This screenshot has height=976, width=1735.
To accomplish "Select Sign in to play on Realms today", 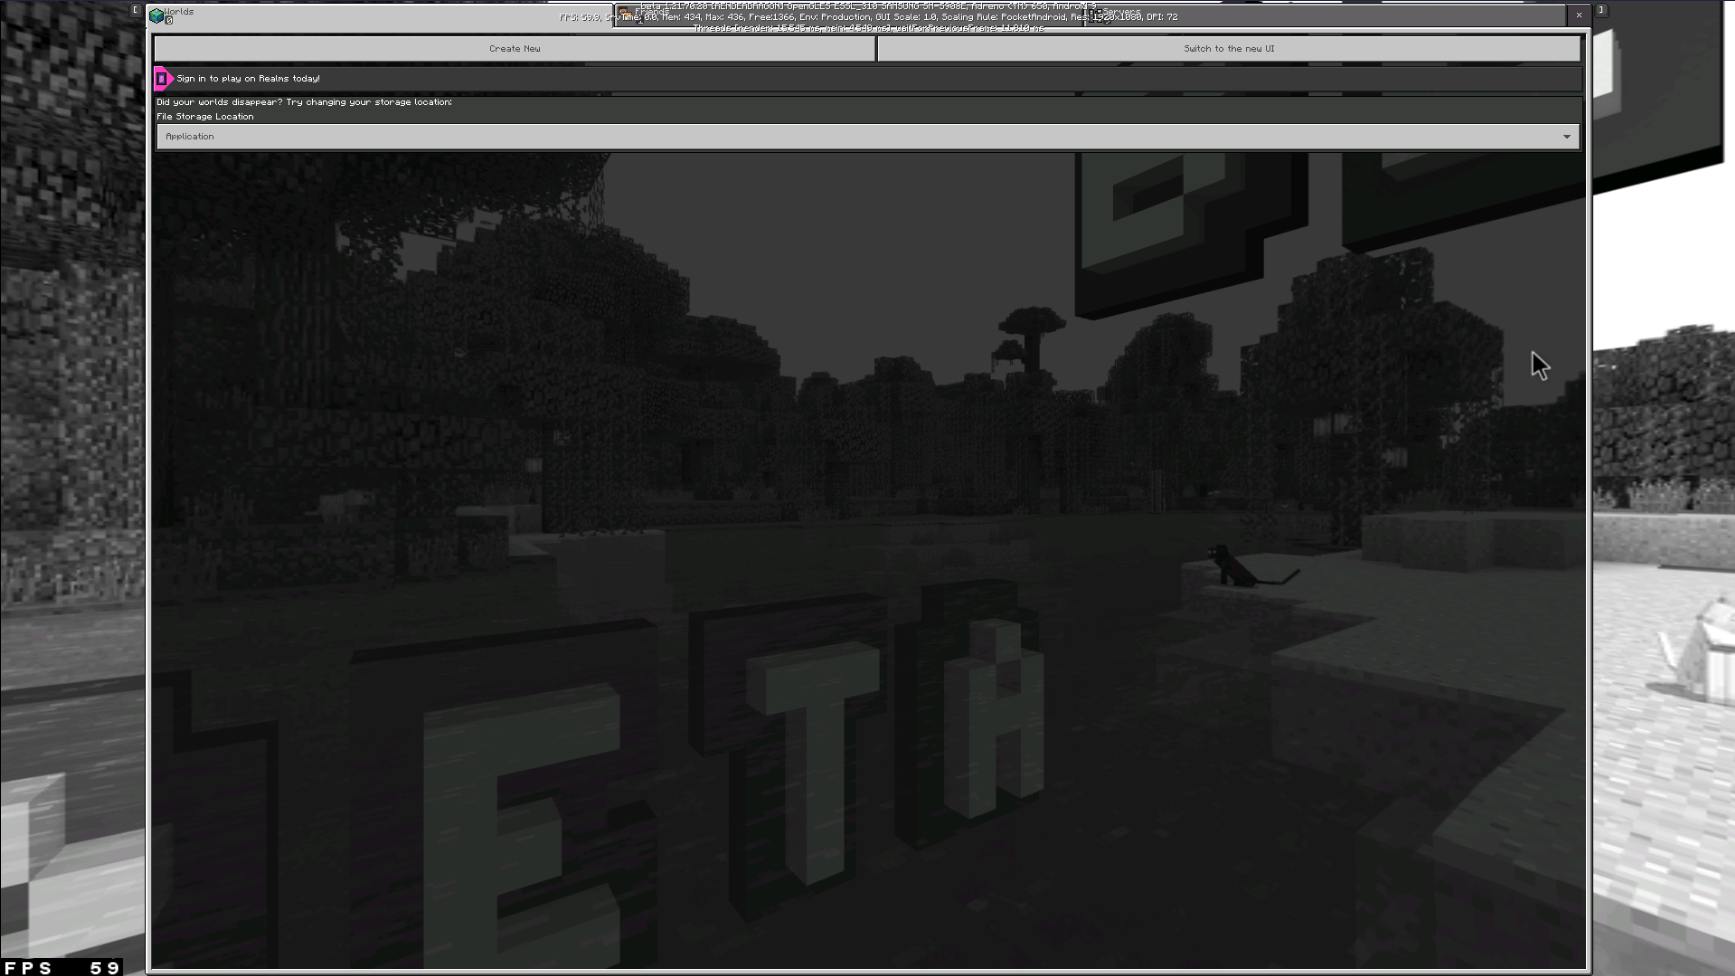I will [x=868, y=78].
